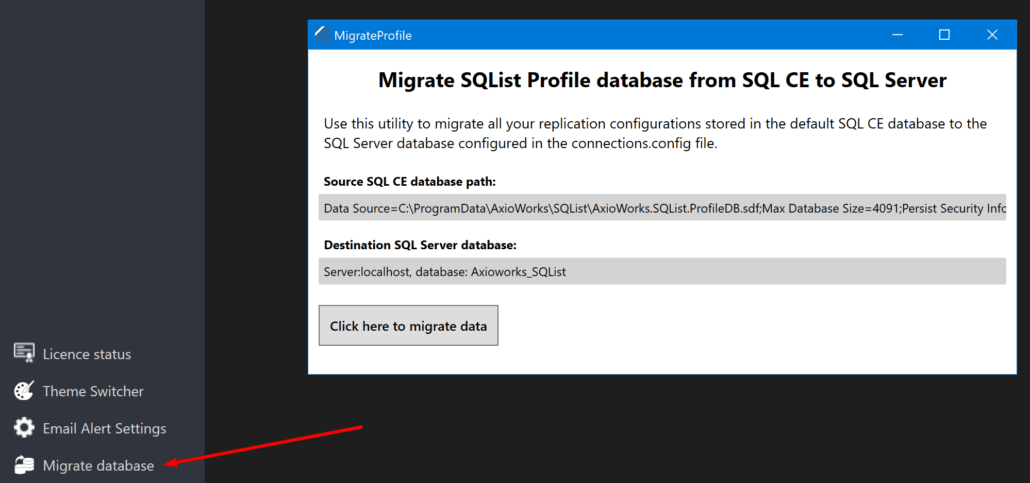The height and width of the screenshot is (483, 1030).
Task: Click the 'Migrate SQList Profile database' heading
Action: (662, 80)
